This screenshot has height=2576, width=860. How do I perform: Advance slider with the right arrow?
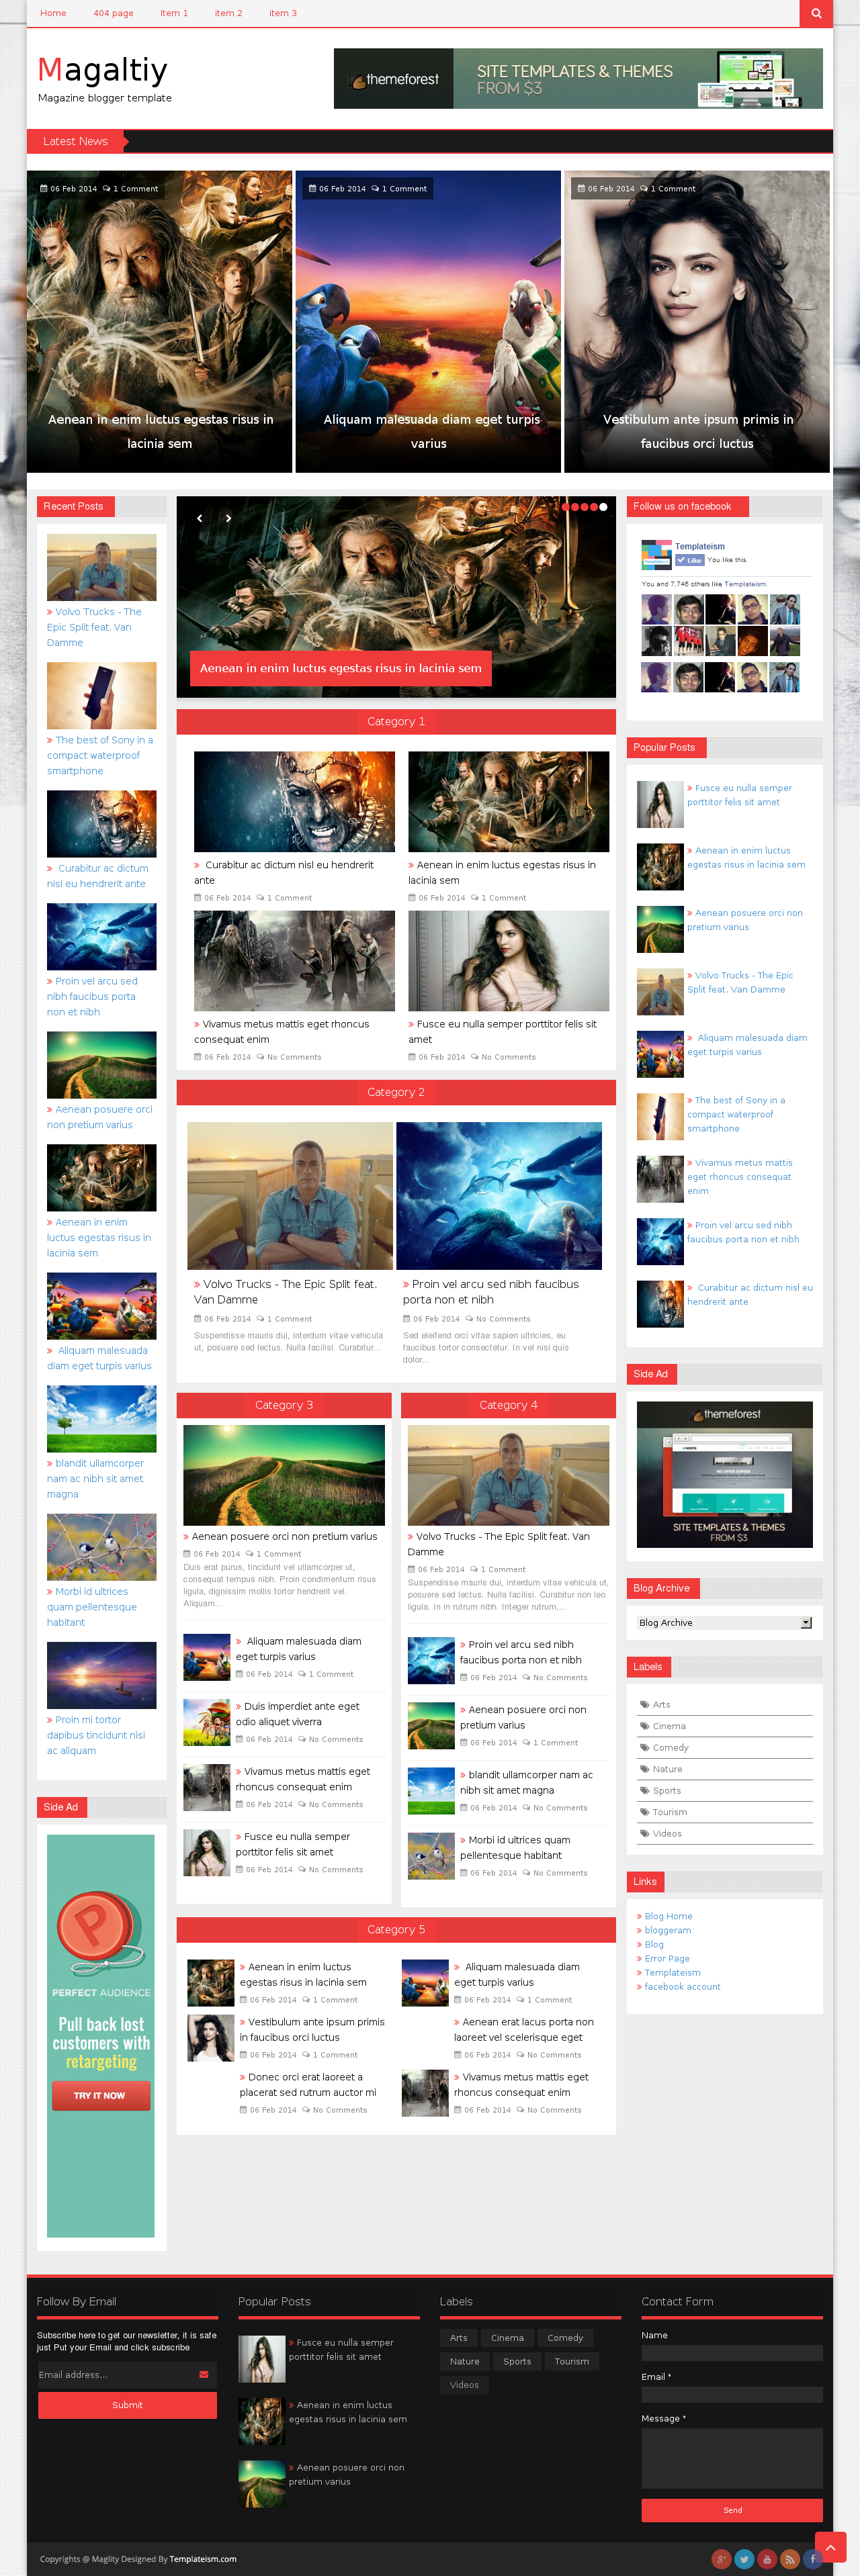(228, 518)
